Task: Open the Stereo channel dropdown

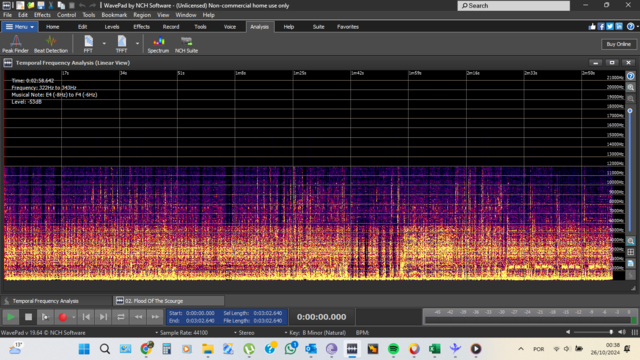Action: (244, 333)
